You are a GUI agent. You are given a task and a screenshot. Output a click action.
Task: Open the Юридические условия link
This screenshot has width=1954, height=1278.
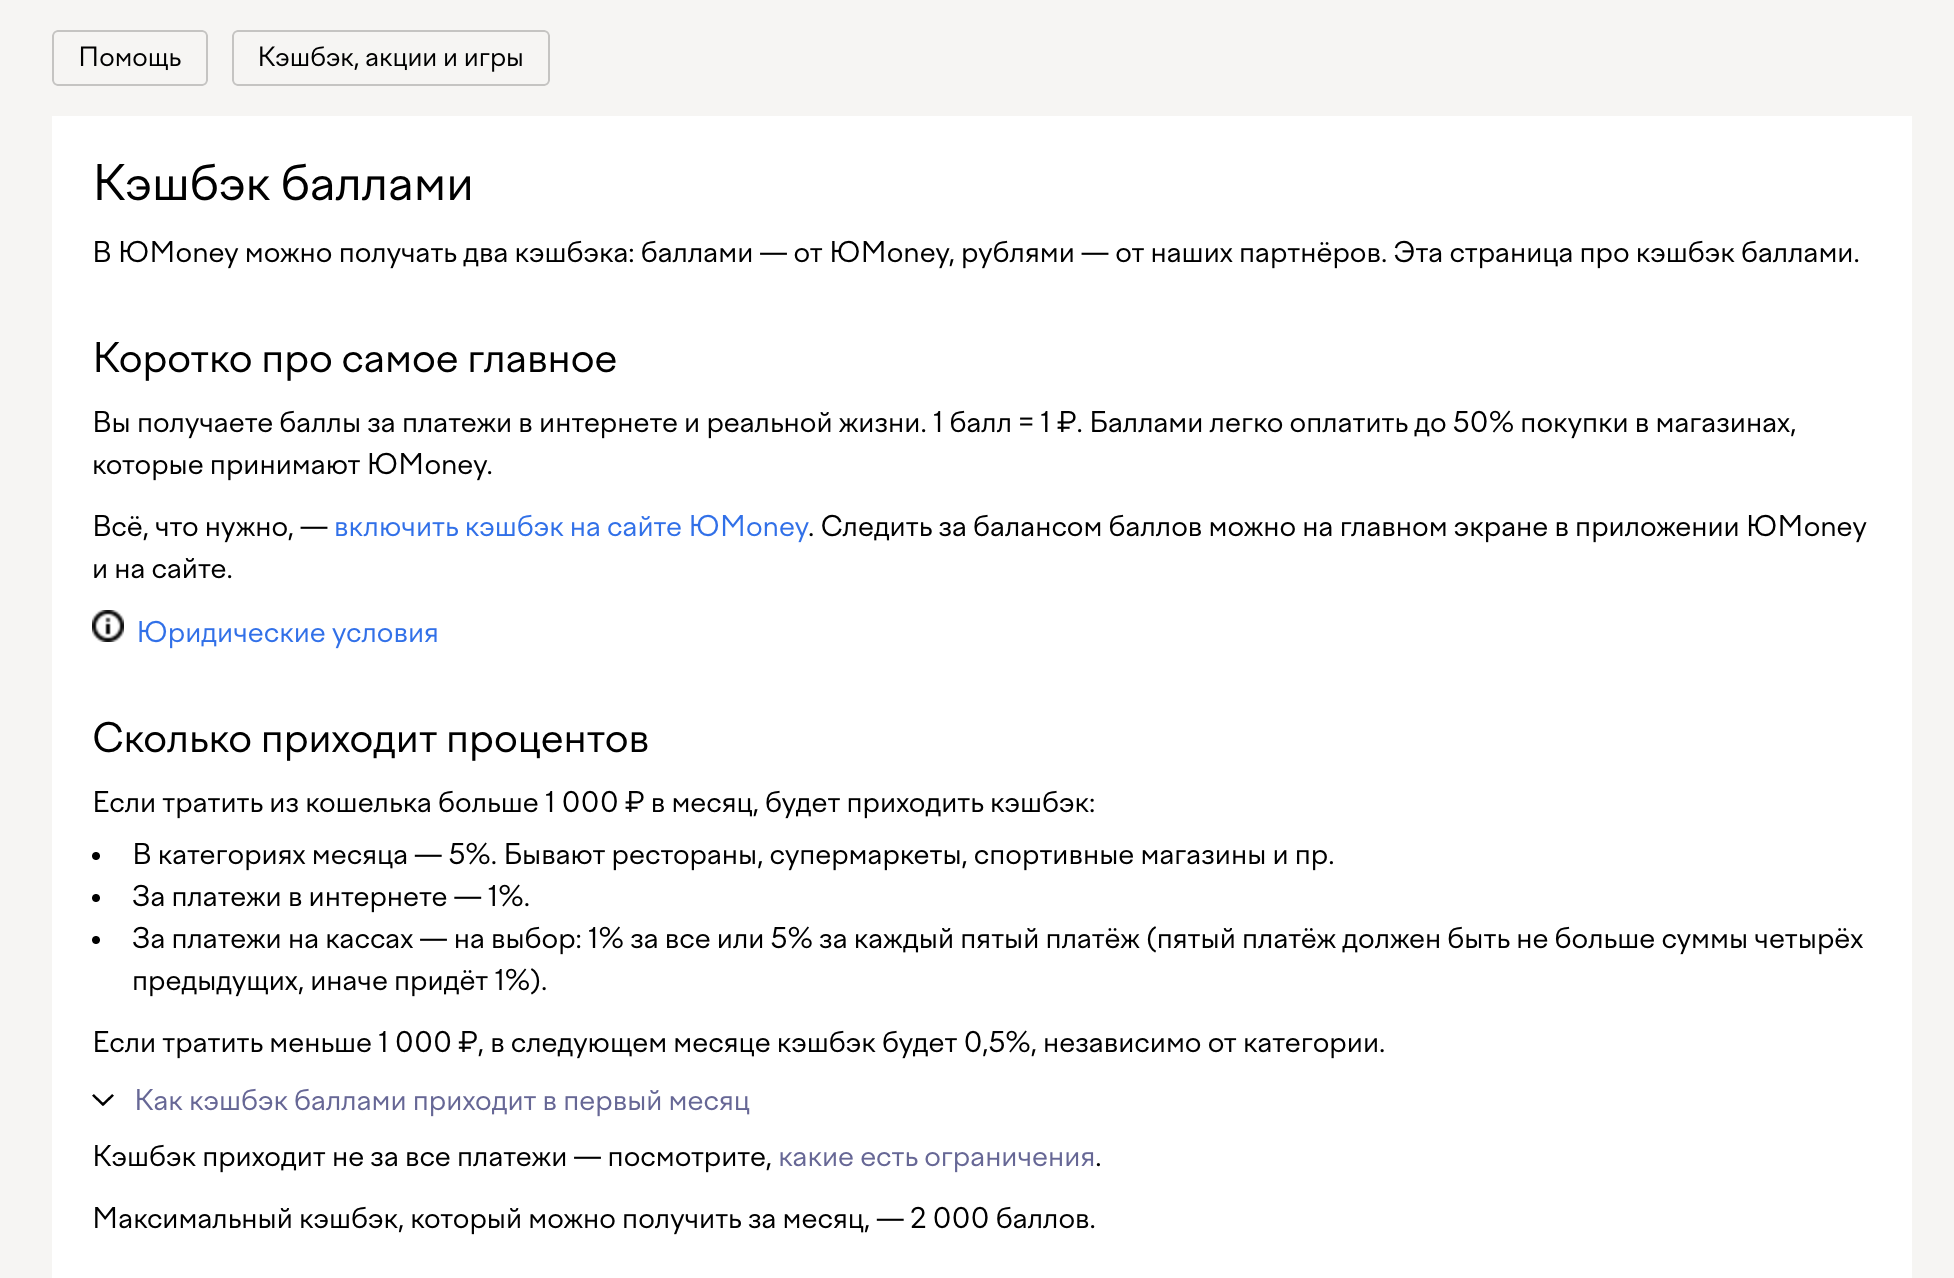coord(288,633)
